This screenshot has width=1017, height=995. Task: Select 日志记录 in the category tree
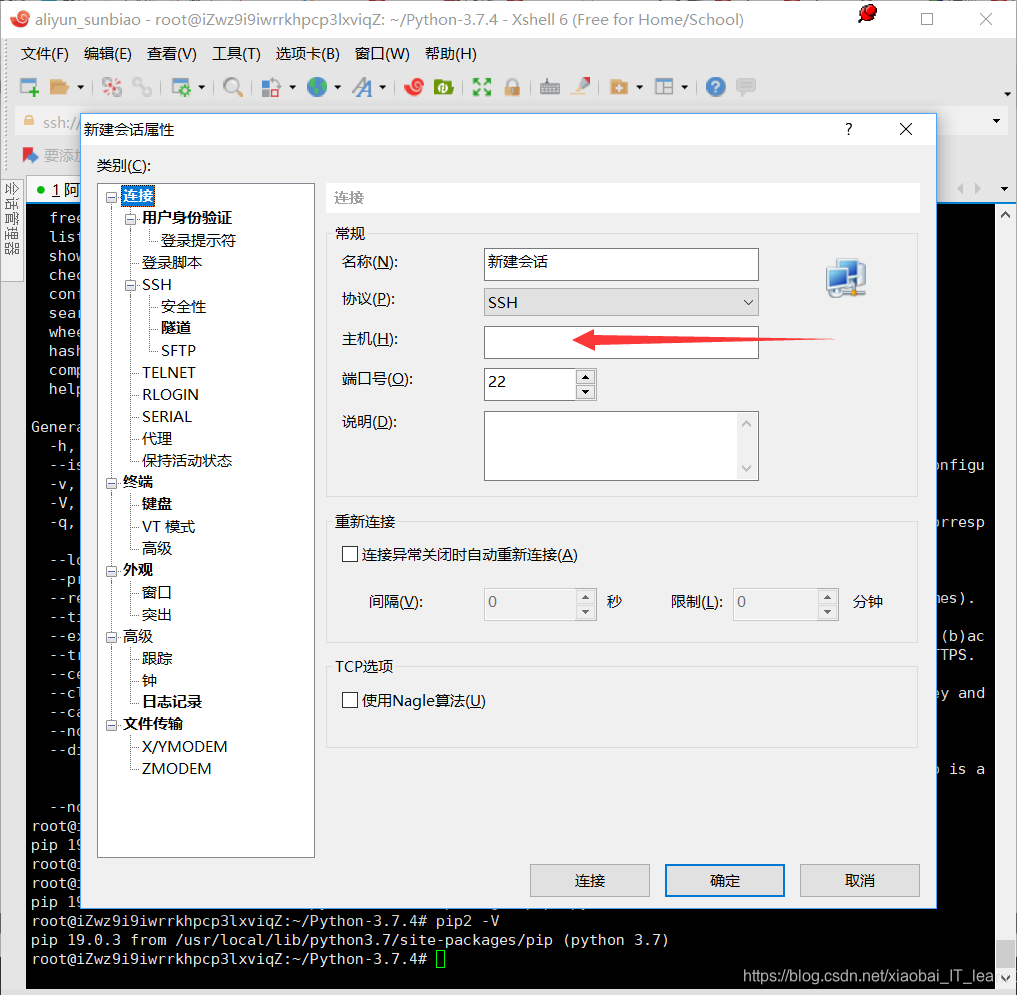[x=172, y=702]
